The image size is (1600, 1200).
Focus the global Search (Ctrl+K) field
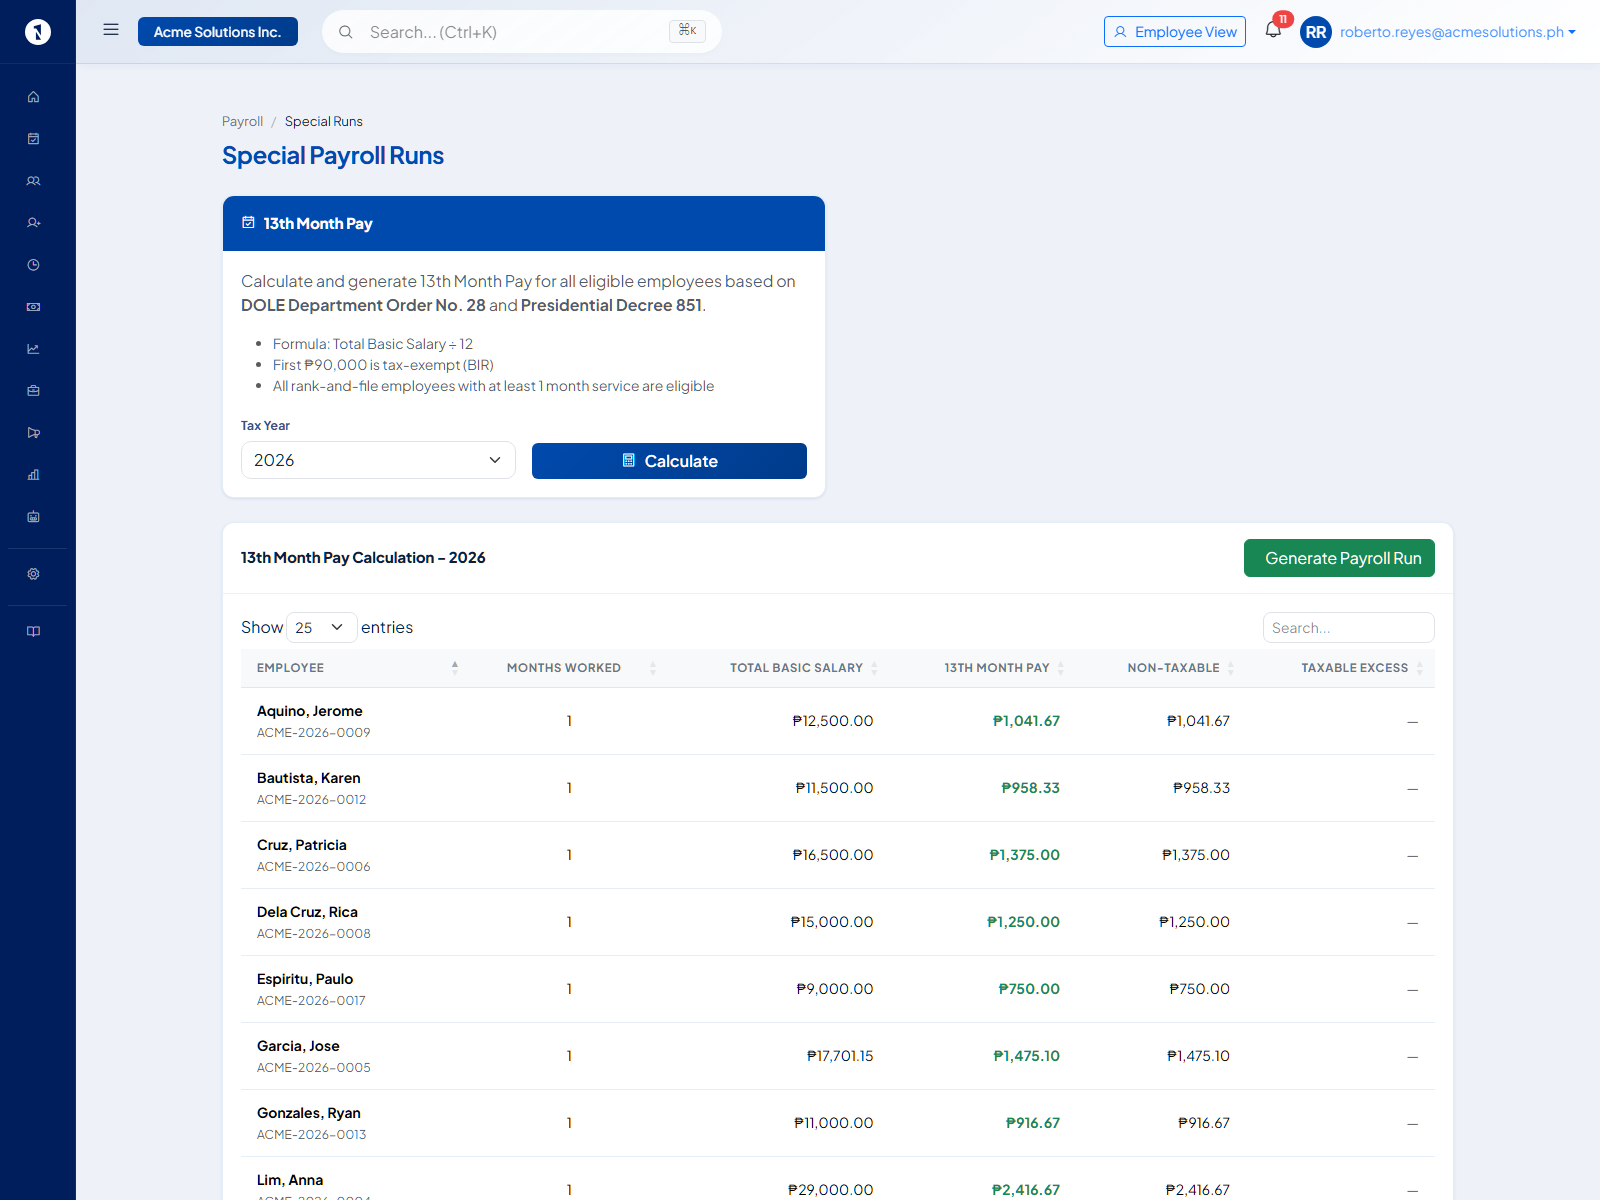pos(522,32)
